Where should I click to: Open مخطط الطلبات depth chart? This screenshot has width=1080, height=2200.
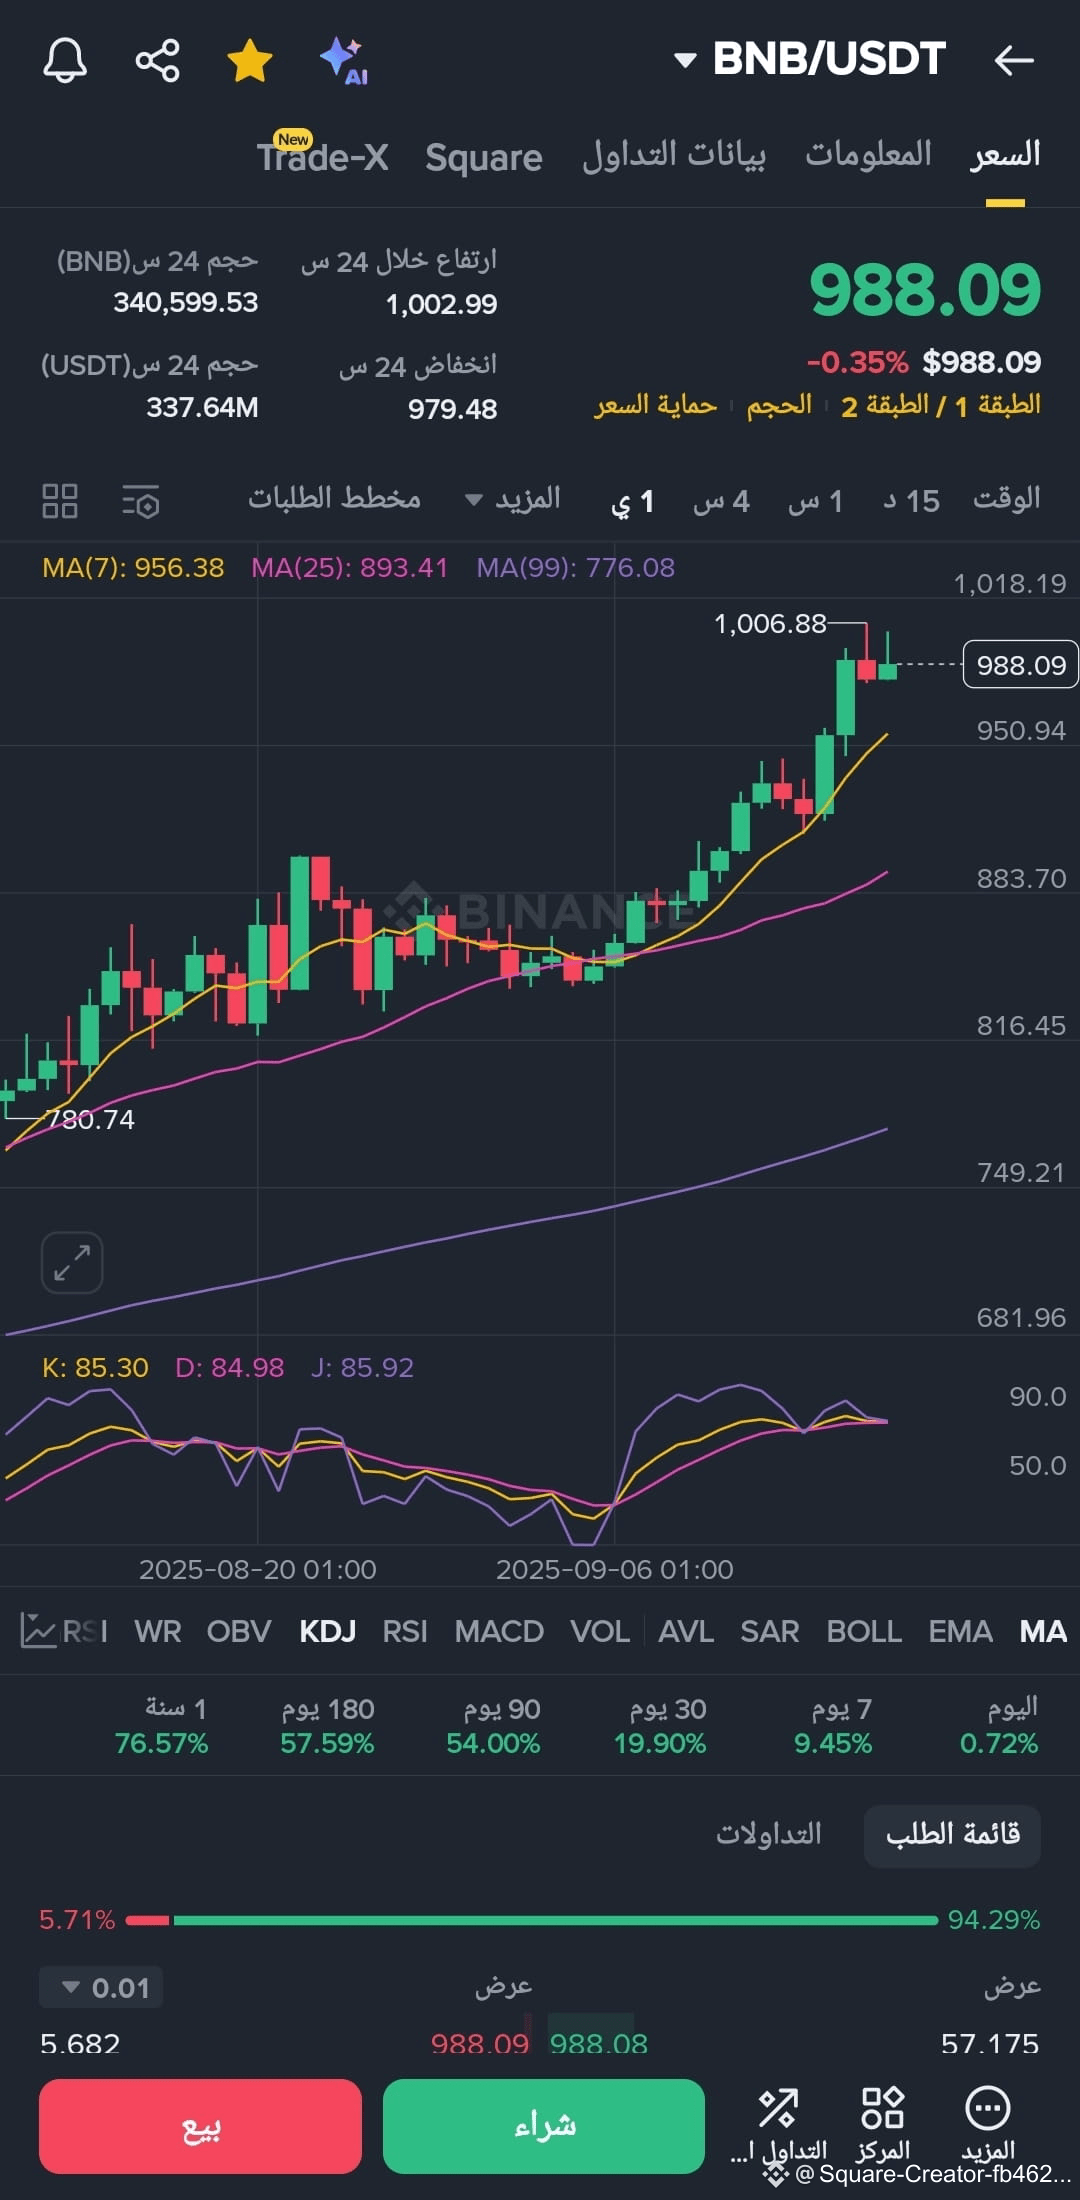point(334,498)
